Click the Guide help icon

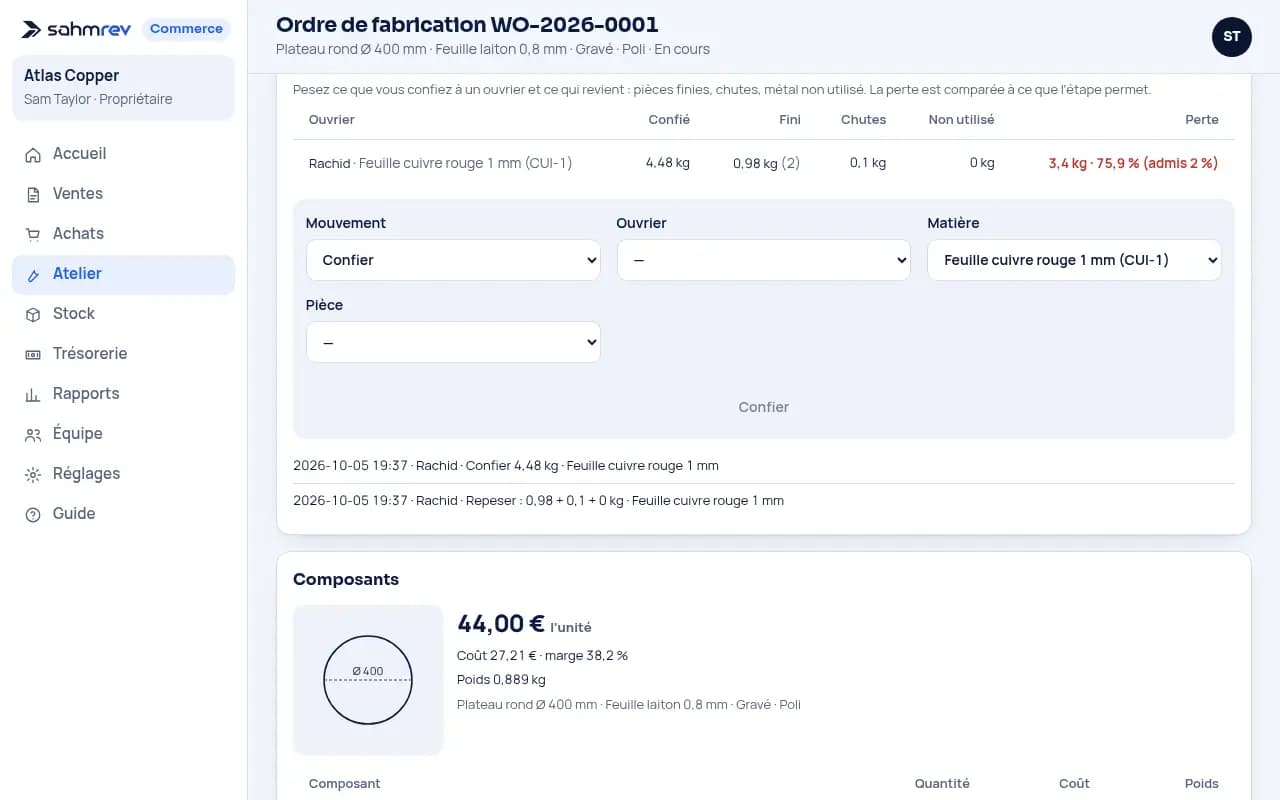tap(33, 514)
